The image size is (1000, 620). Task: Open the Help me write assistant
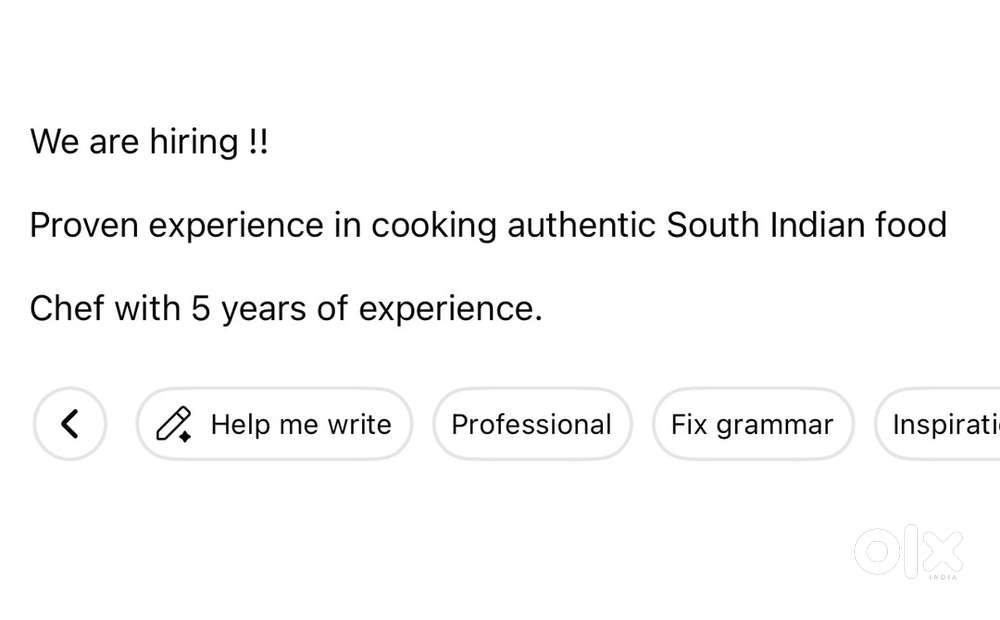(x=274, y=424)
